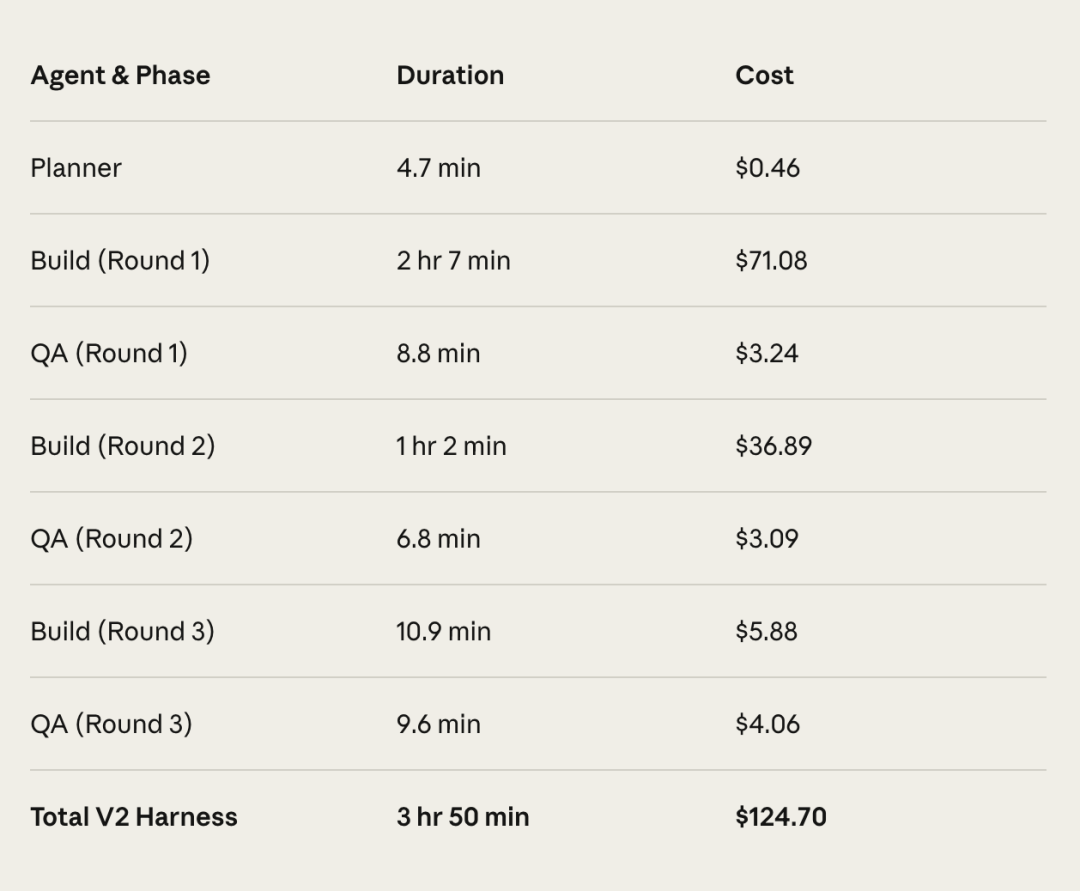Select the 2 hr 7 min duration
Image resolution: width=1080 pixels, height=891 pixels.
point(453,261)
